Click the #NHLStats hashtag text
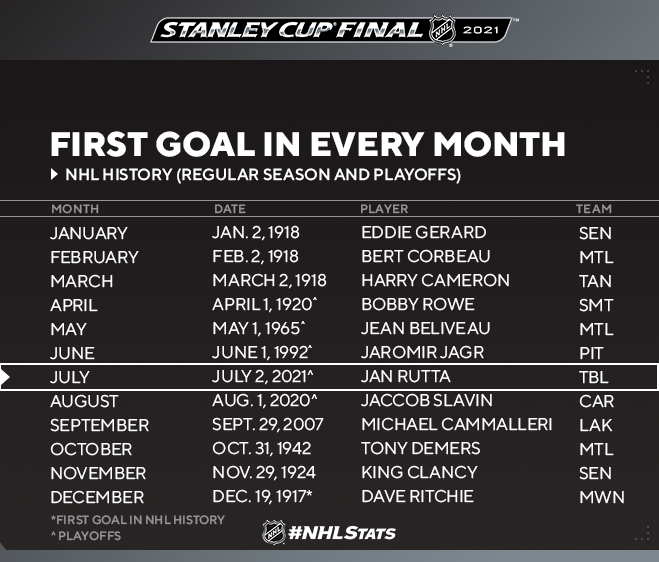The width and height of the screenshot is (659, 562). [x=342, y=533]
